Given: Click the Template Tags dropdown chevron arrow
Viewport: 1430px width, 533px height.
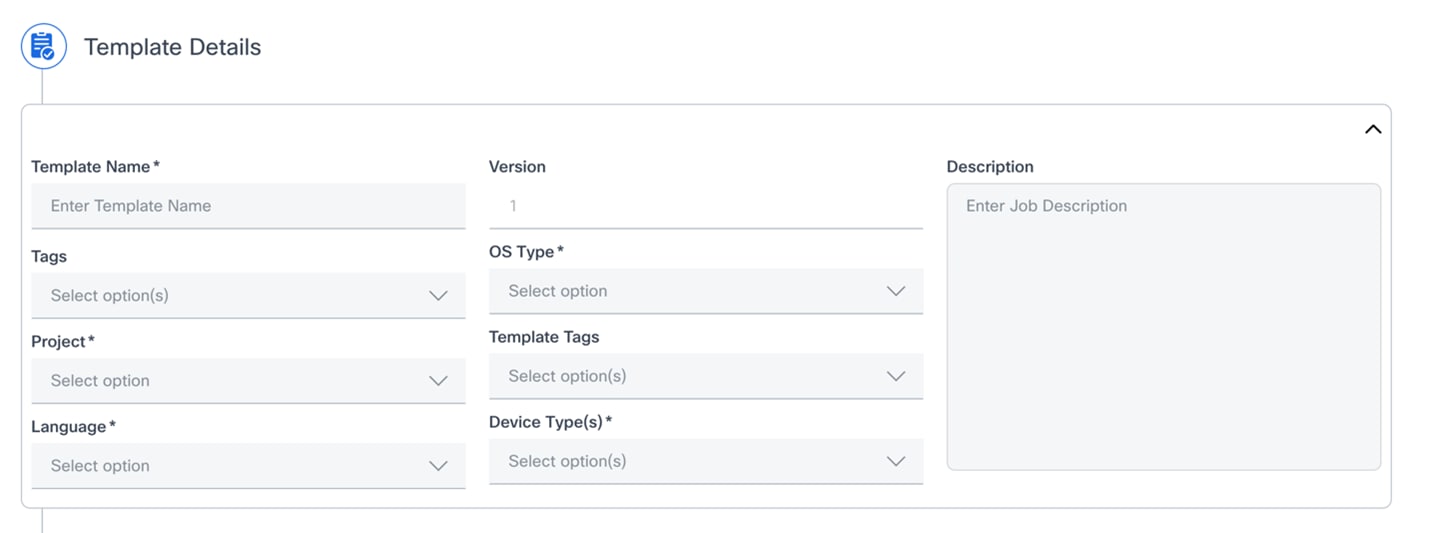Looking at the screenshot, I should coord(896,376).
